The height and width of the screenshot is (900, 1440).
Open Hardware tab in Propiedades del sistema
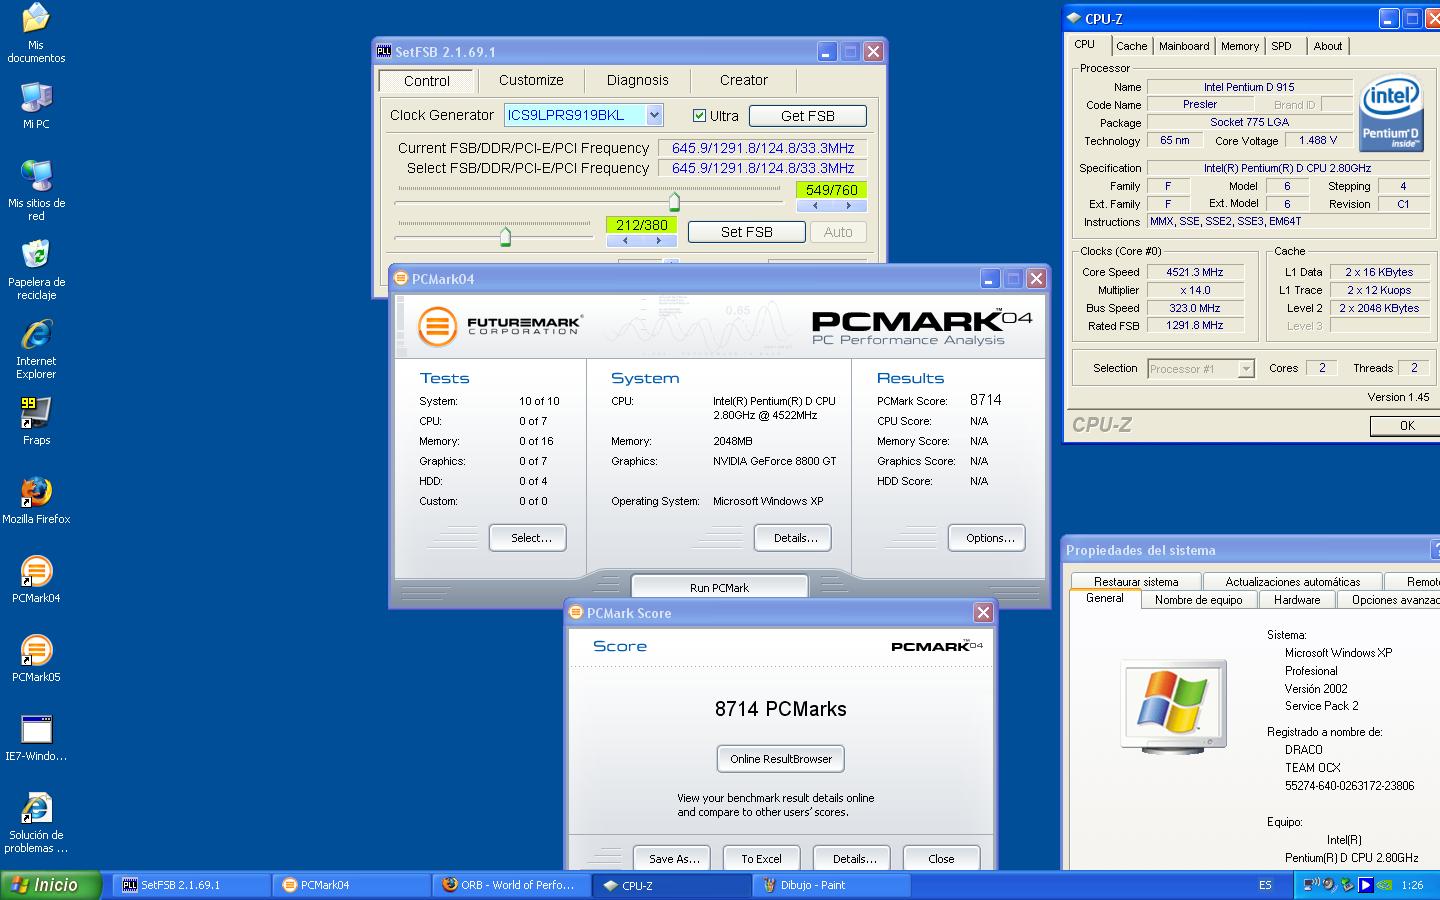(1297, 600)
